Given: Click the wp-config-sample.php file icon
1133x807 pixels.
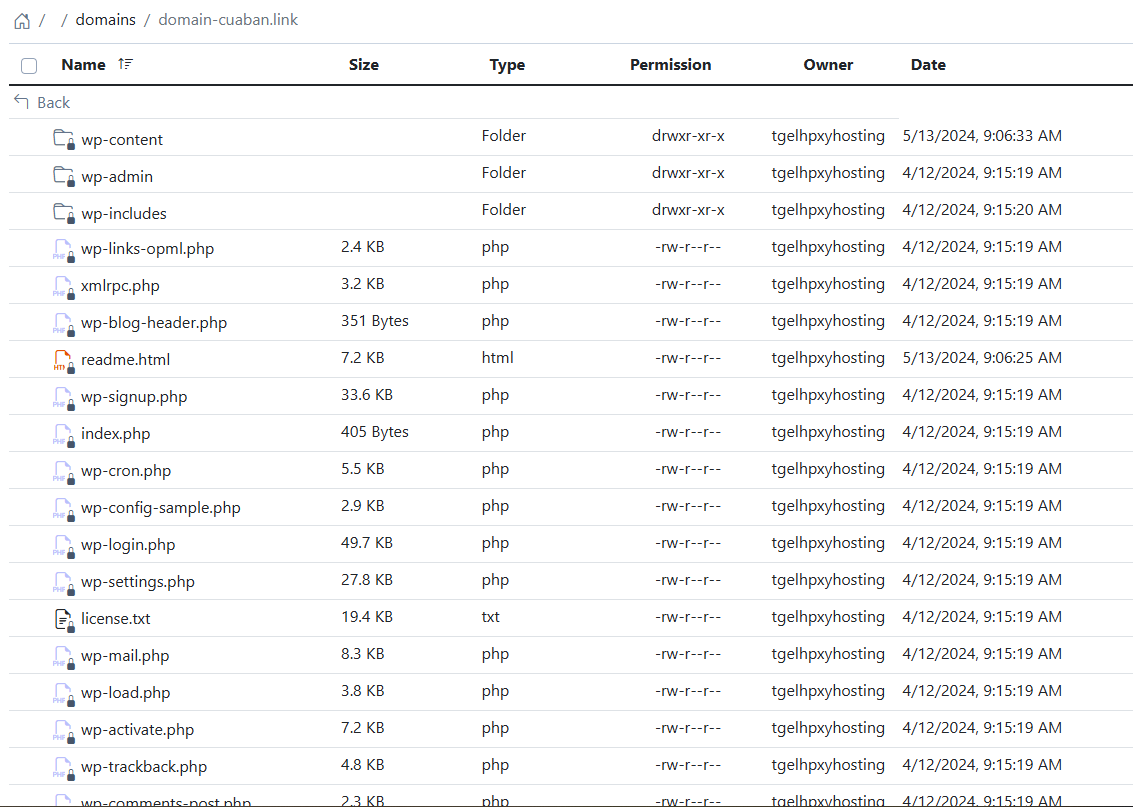Looking at the screenshot, I should pyautogui.click(x=64, y=509).
